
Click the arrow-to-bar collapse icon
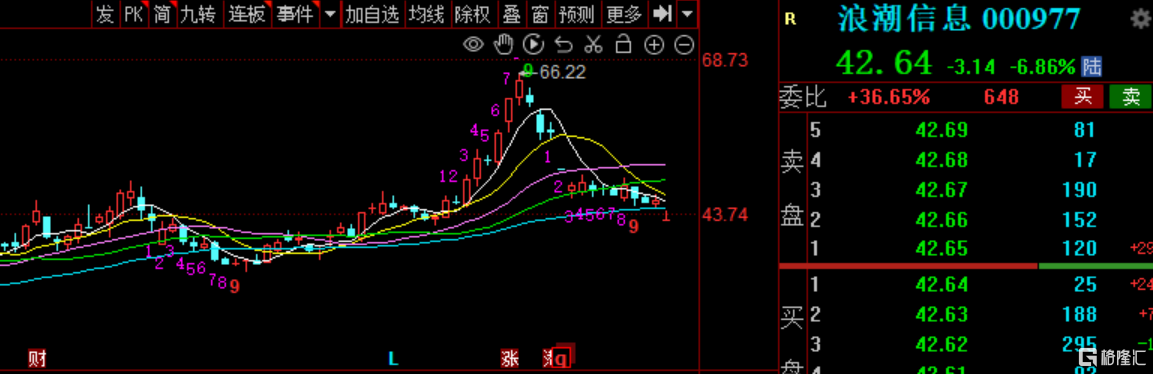coord(663,13)
